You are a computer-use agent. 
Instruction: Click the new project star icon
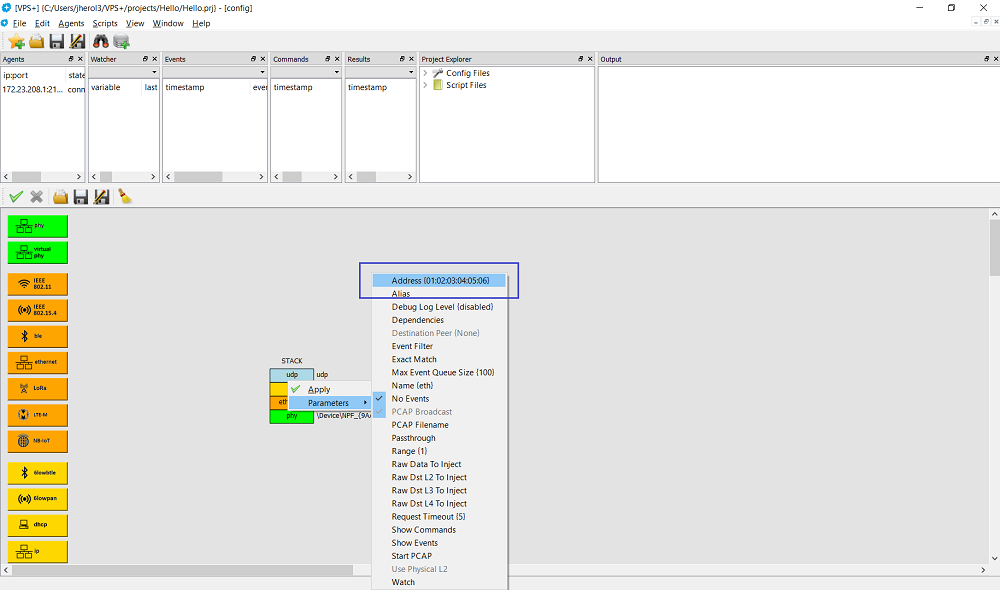[16, 41]
